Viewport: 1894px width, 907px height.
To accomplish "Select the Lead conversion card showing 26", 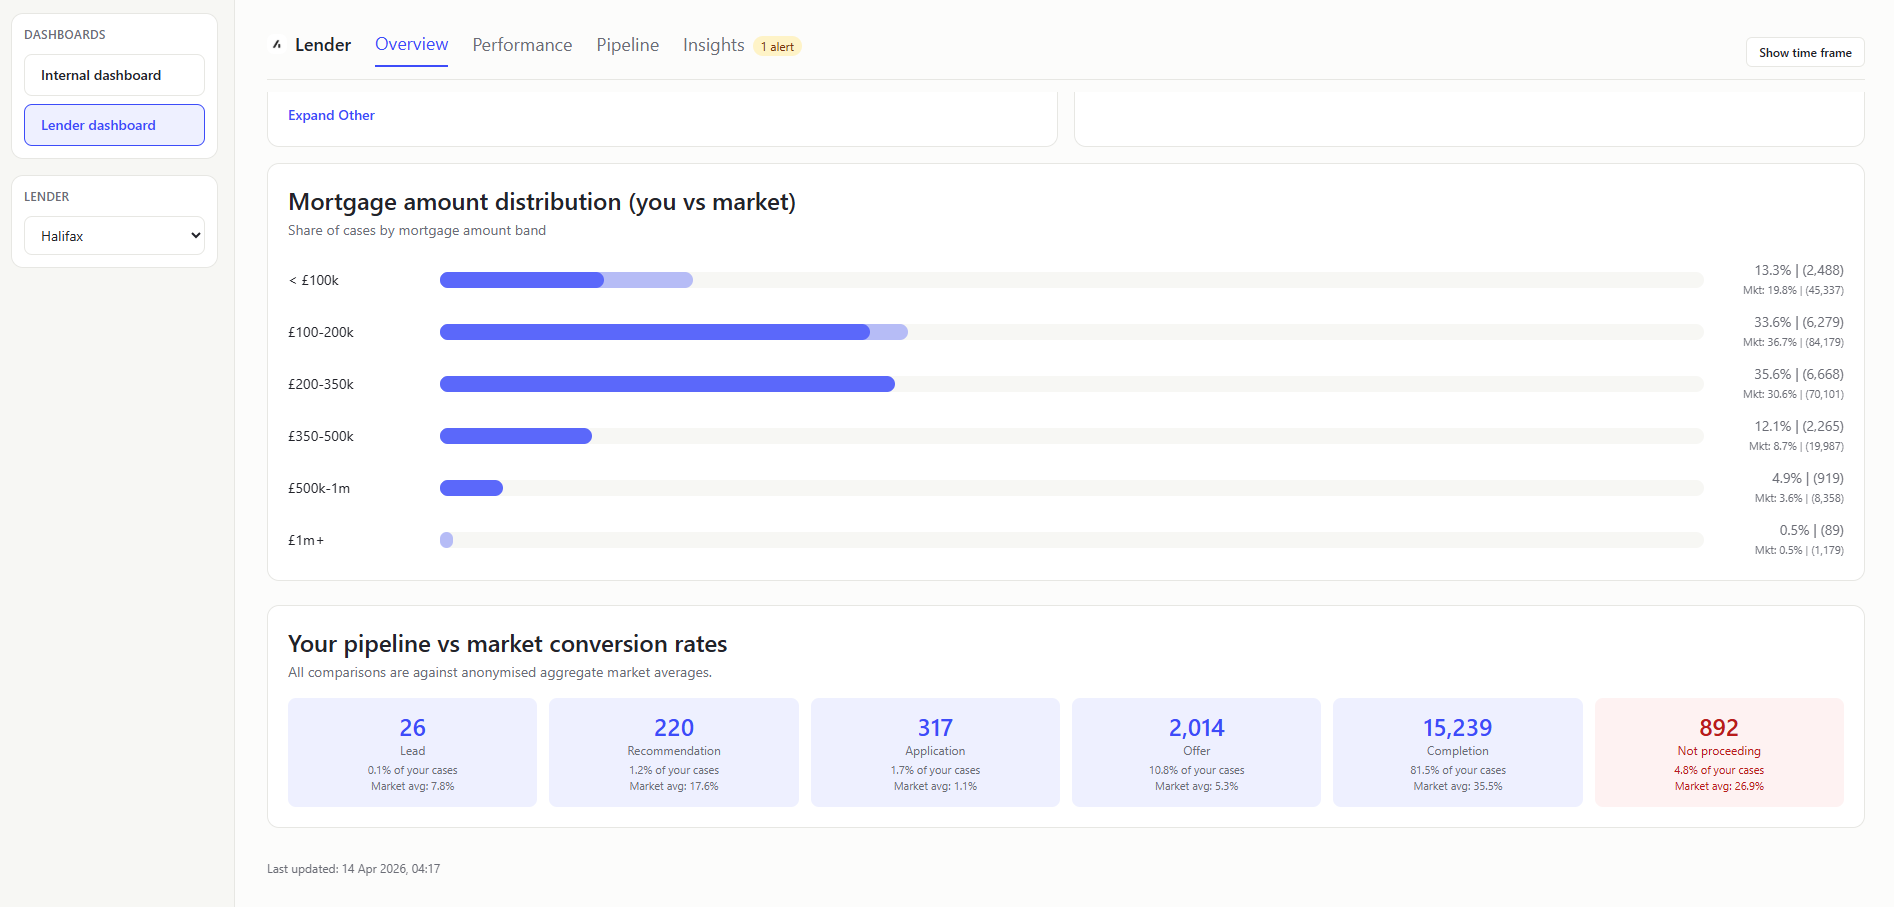I will point(412,752).
